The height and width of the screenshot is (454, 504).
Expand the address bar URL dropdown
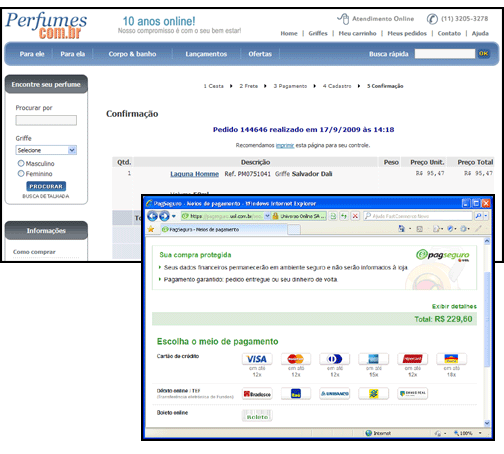coord(267,216)
